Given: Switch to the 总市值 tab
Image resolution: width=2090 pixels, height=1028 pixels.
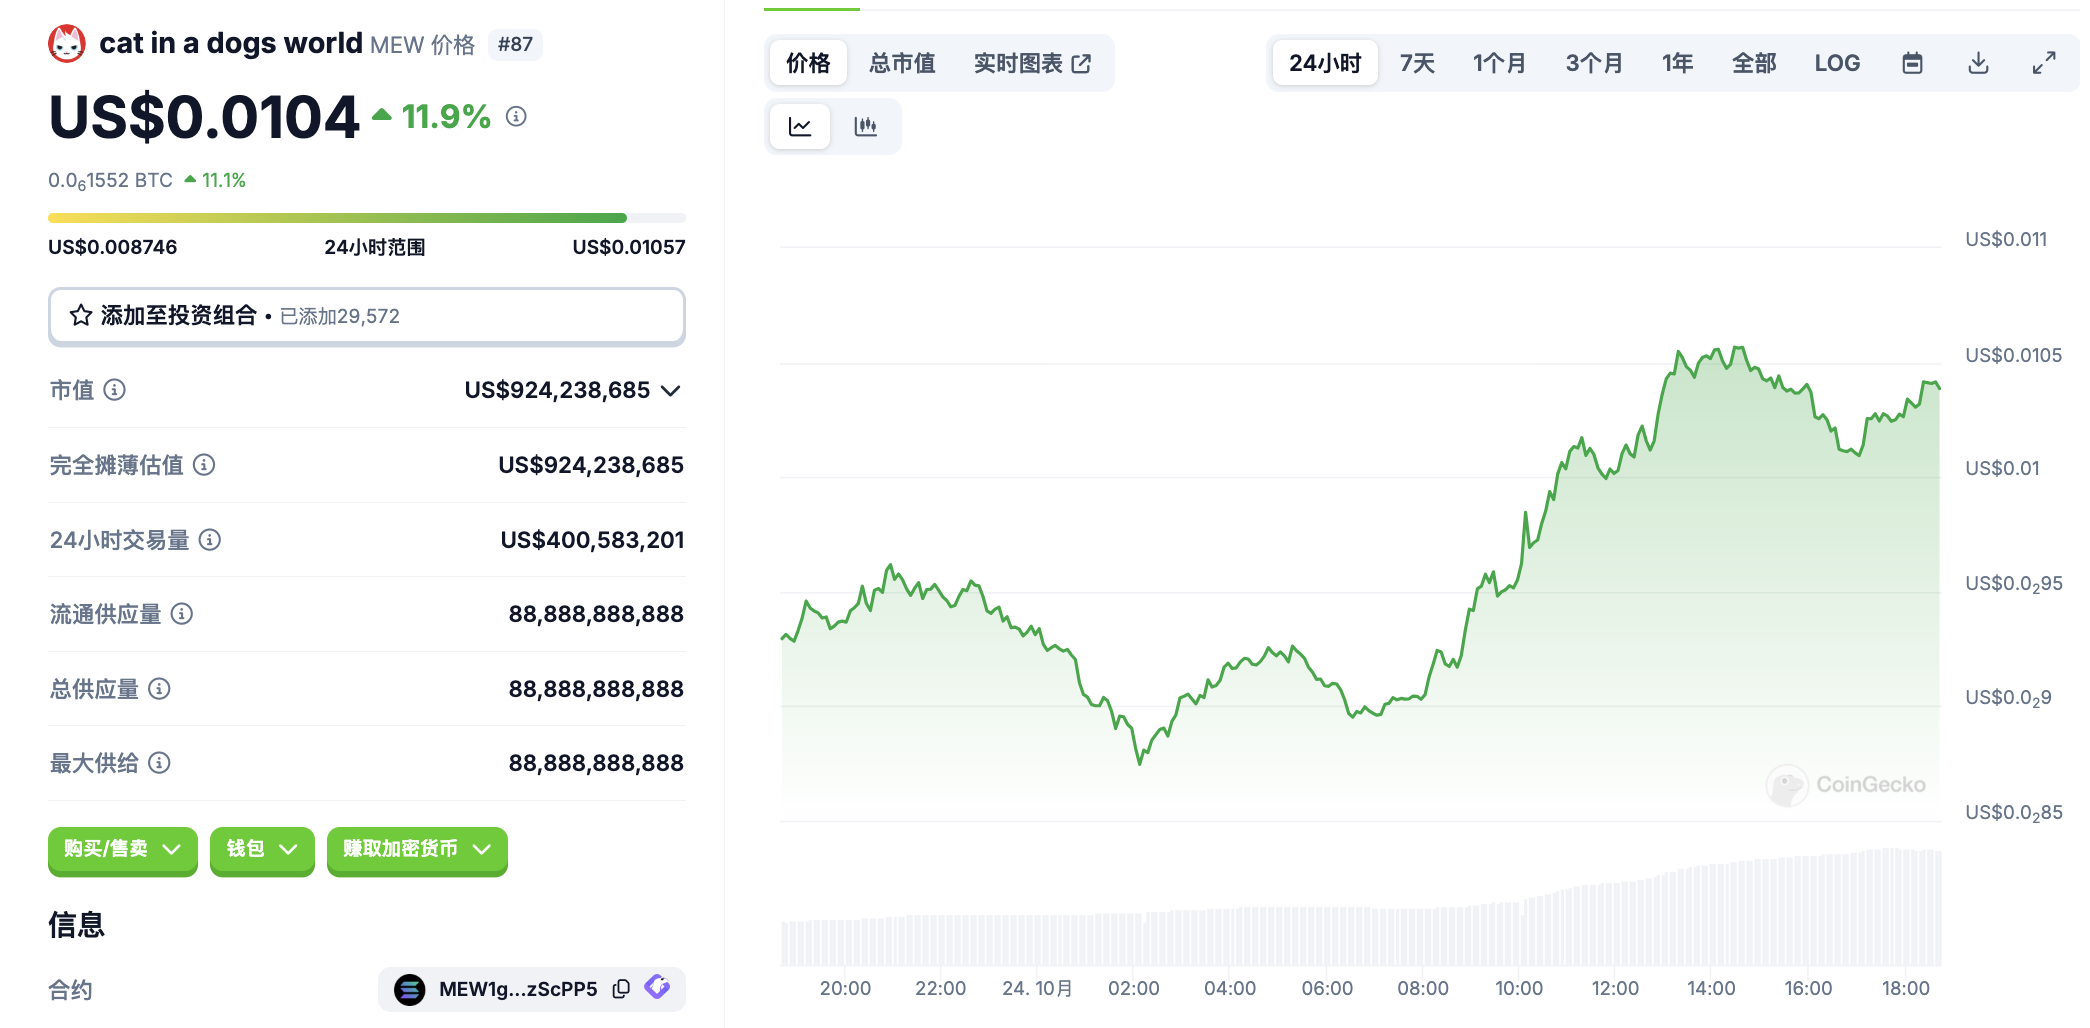Looking at the screenshot, I should click(902, 64).
